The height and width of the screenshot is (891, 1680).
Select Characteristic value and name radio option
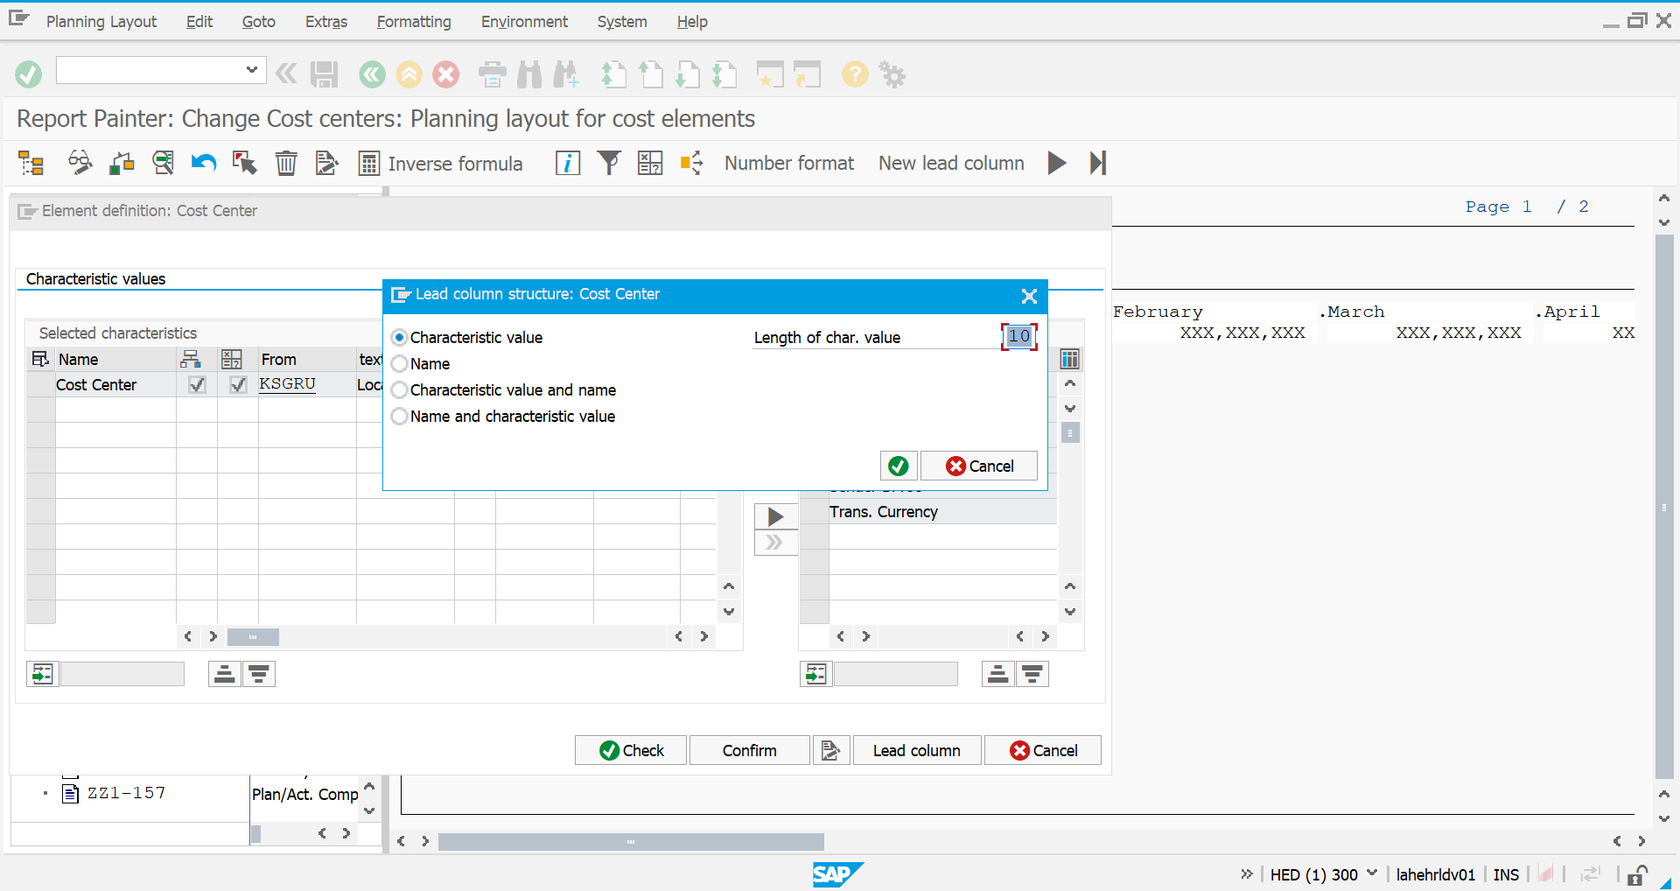click(399, 390)
